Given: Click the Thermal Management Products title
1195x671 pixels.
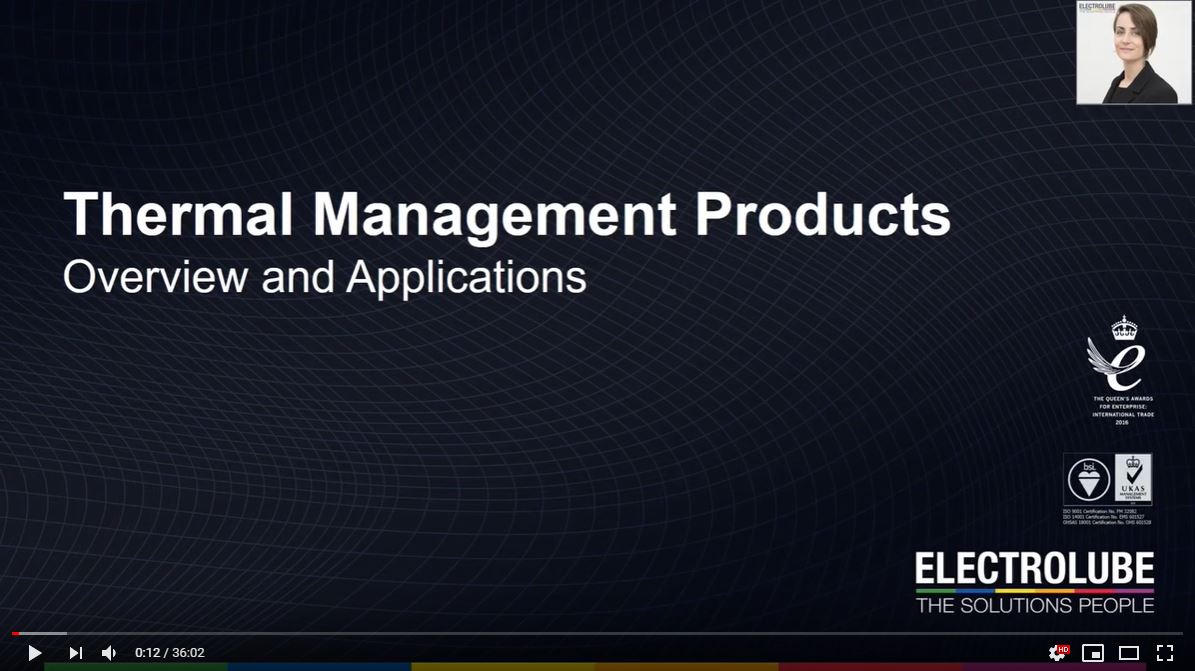Looking at the screenshot, I should 506,212.
